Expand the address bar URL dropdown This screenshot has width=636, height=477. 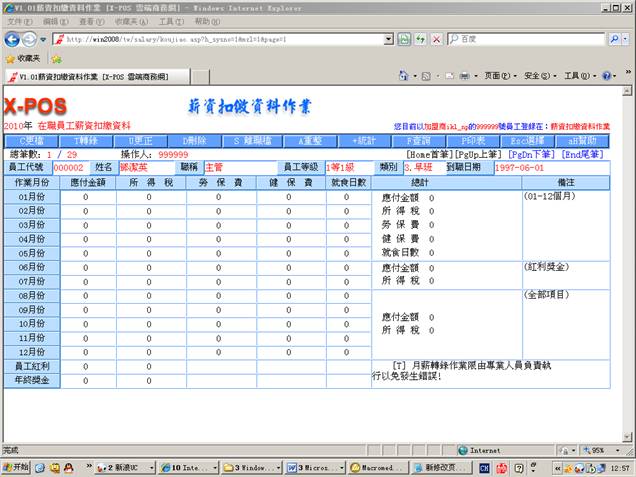pyautogui.click(x=389, y=39)
